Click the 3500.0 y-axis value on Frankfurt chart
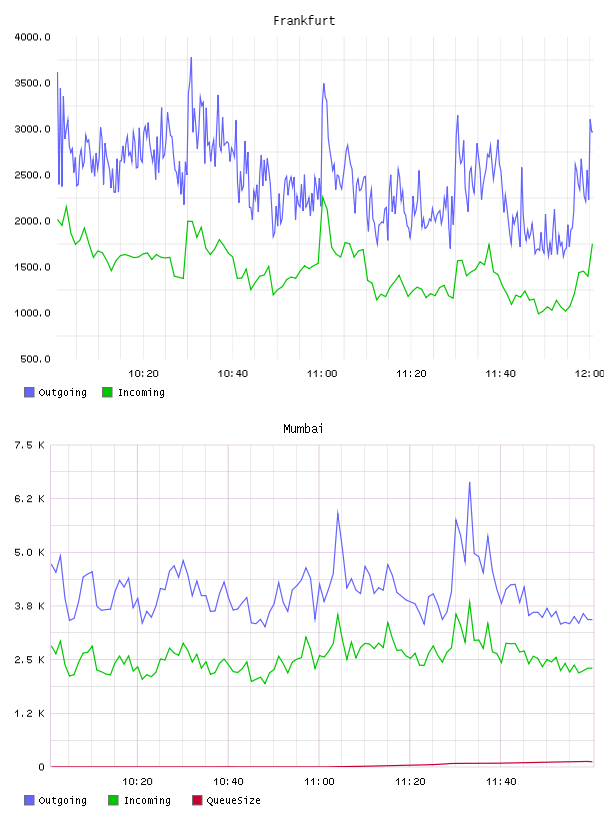Screen dimensions: 608x816 pos(32,83)
